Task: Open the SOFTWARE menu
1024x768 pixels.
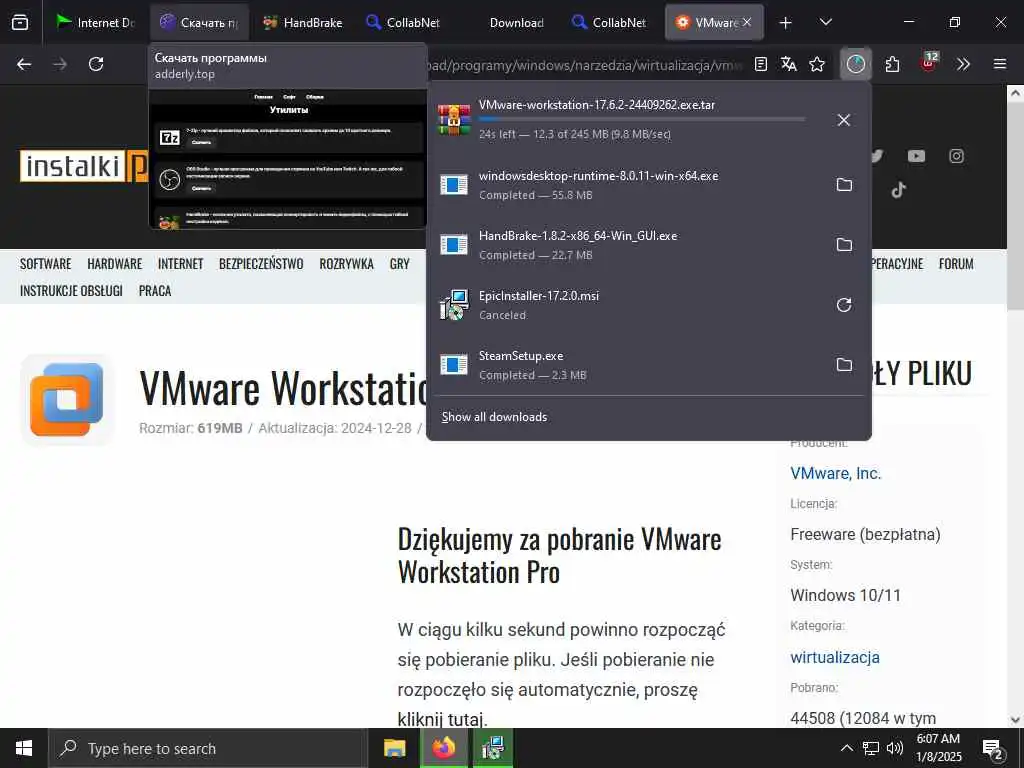Action: click(x=46, y=264)
